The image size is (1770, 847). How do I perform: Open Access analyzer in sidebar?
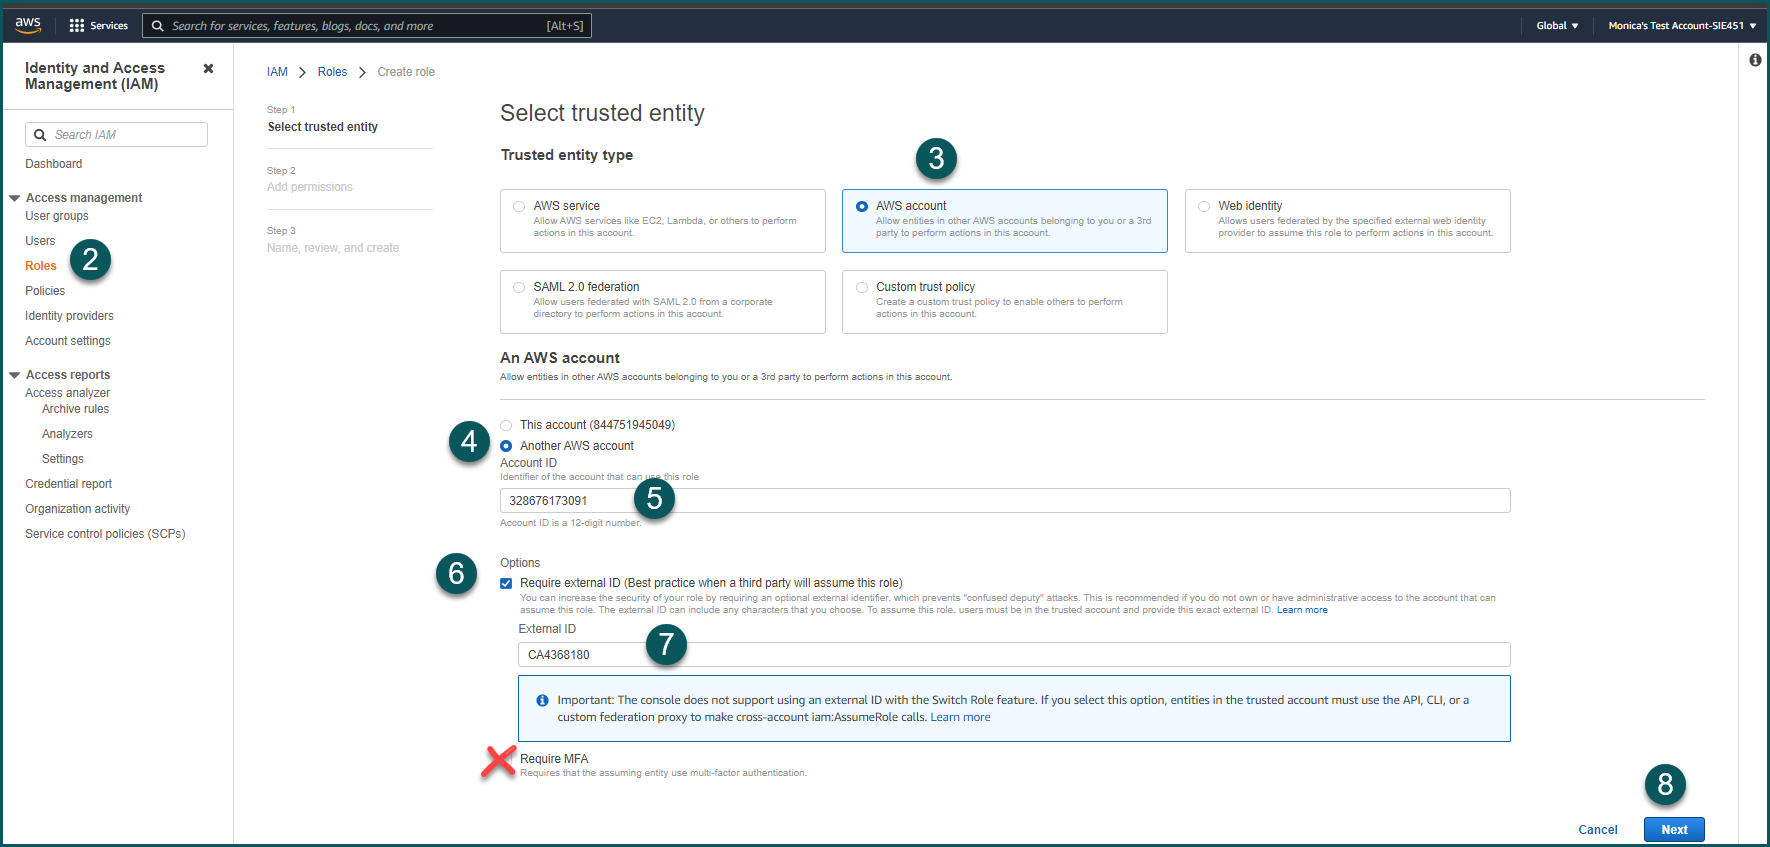tap(67, 393)
